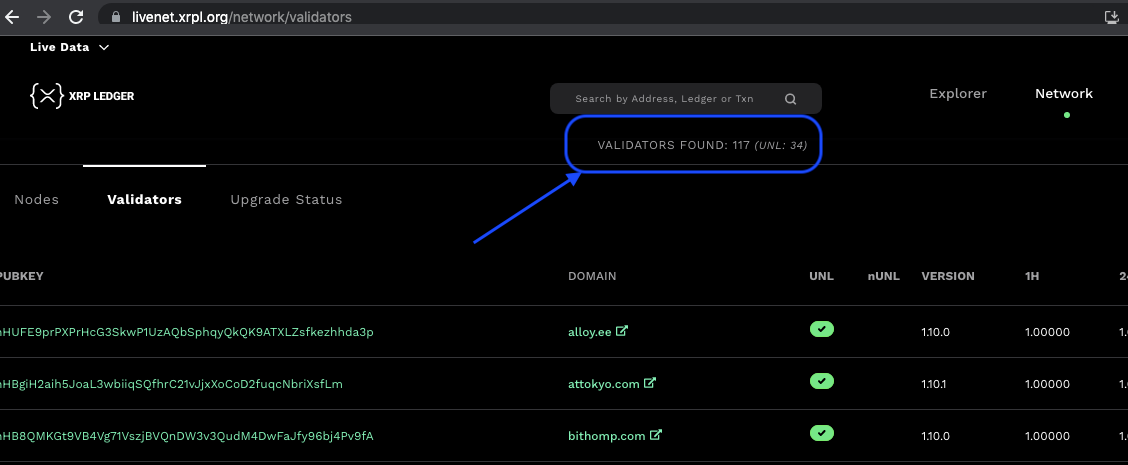Focus the Search by Address field
The width and height of the screenshot is (1128, 465).
[x=664, y=99]
